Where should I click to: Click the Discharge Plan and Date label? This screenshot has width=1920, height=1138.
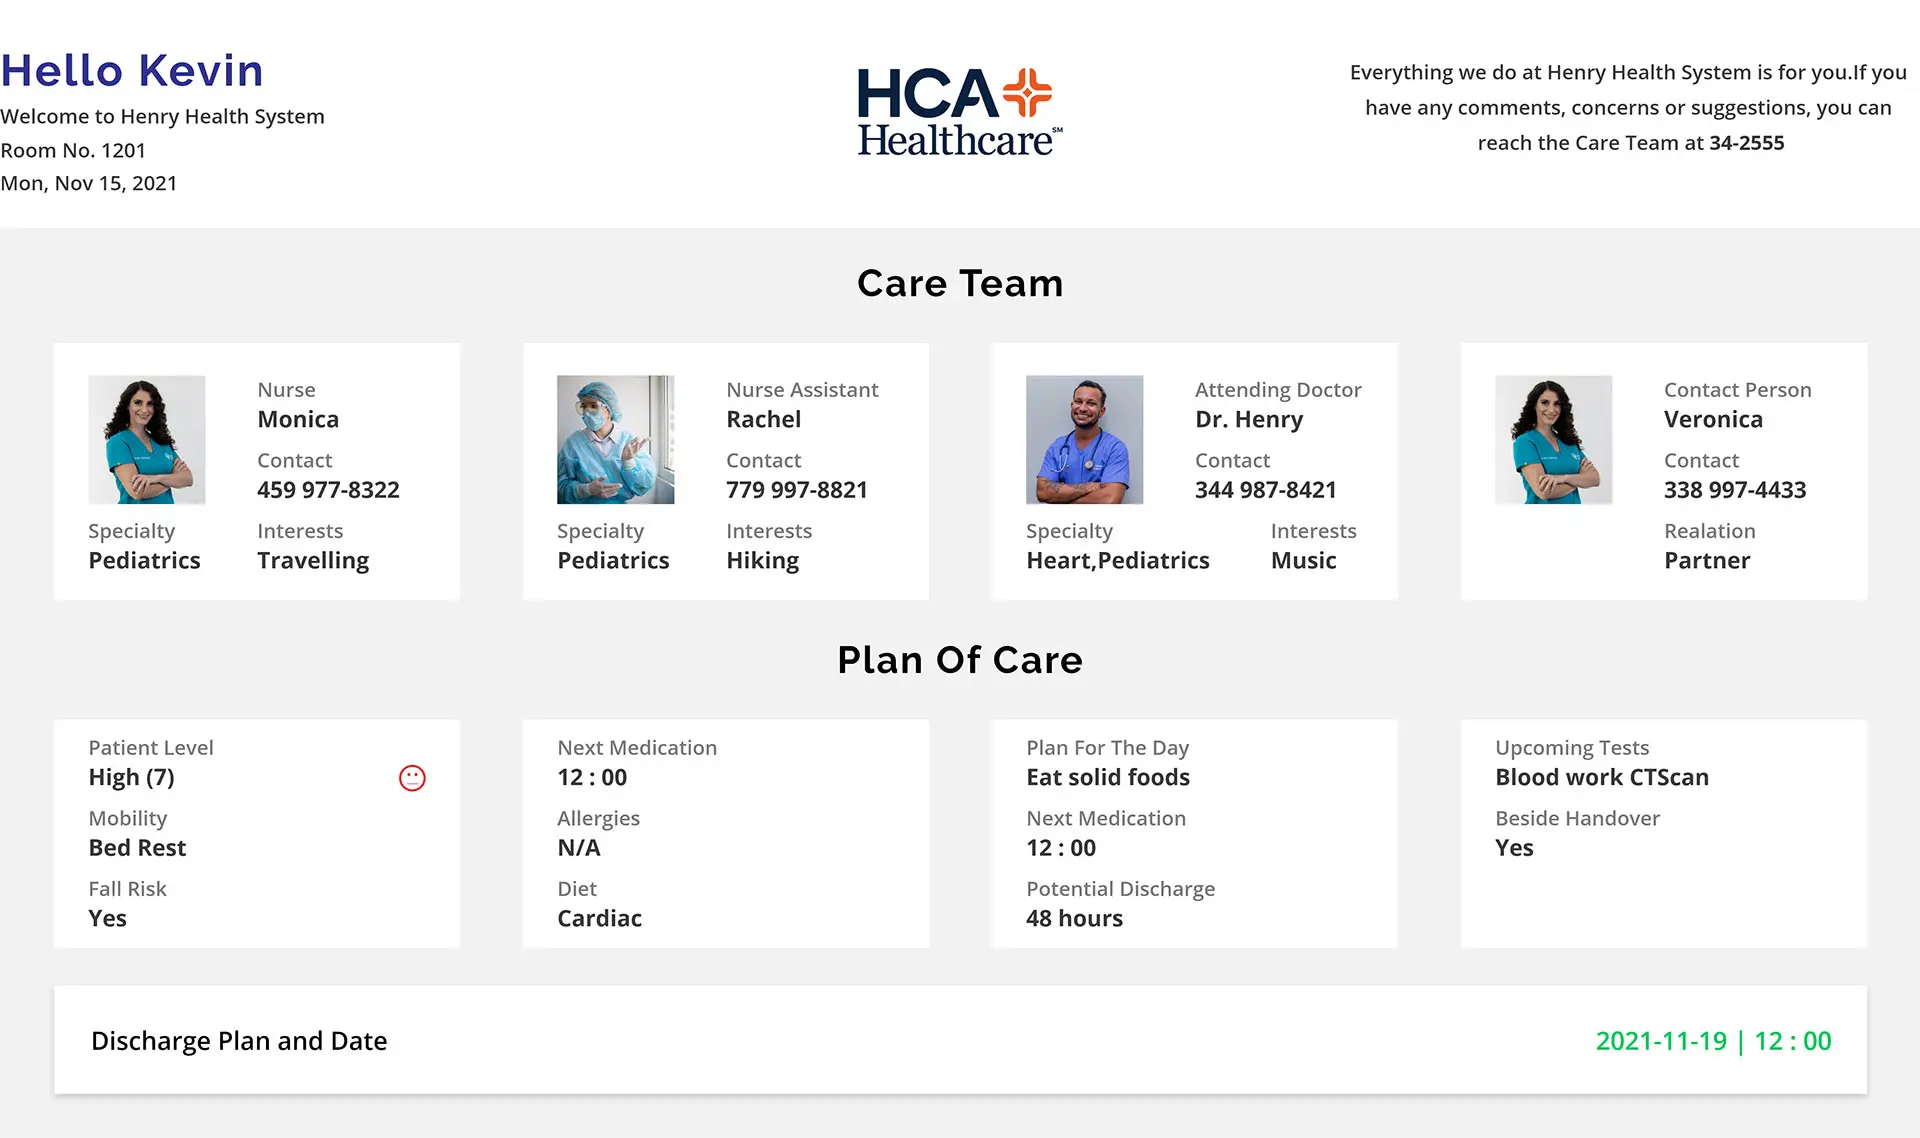[x=239, y=1041]
